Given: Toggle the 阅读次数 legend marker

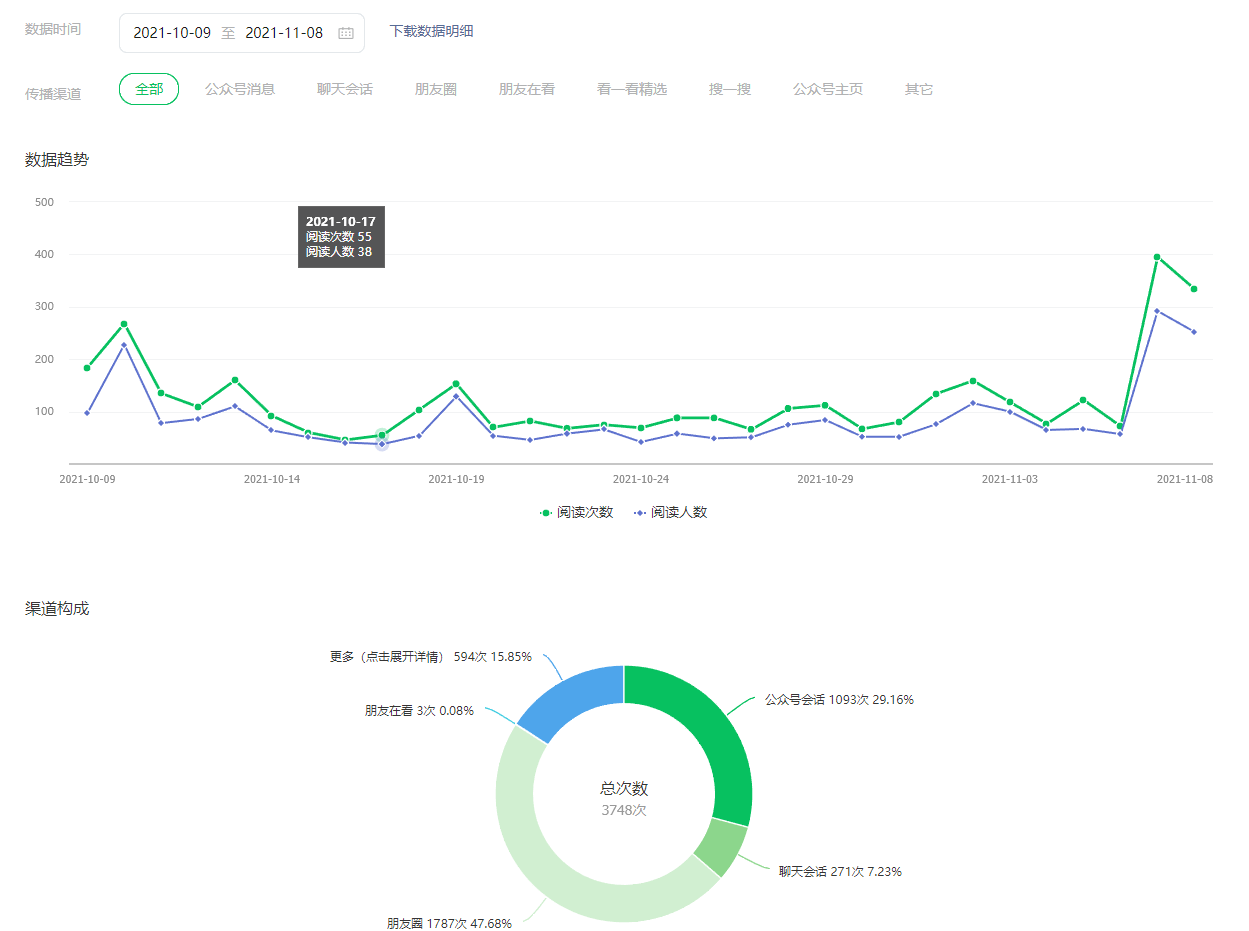Looking at the screenshot, I should [546, 512].
